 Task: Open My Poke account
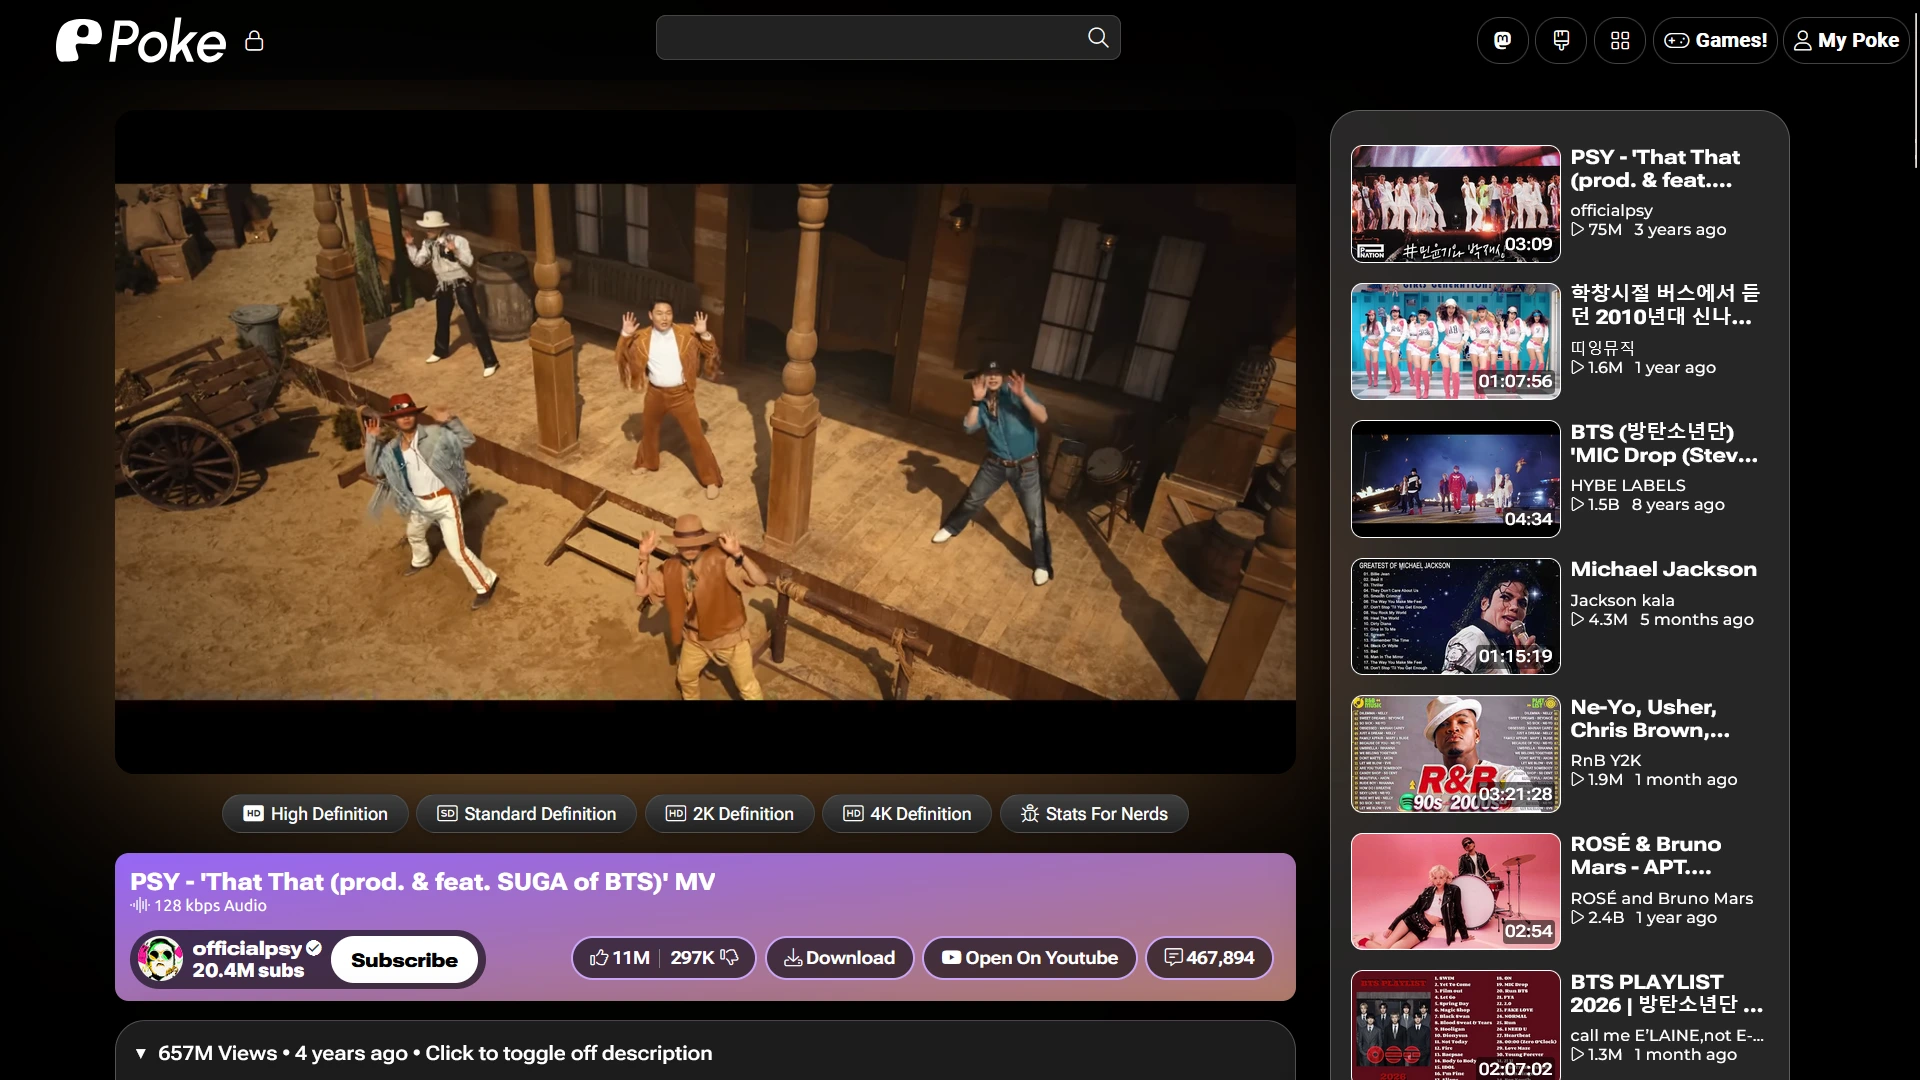coord(1846,41)
